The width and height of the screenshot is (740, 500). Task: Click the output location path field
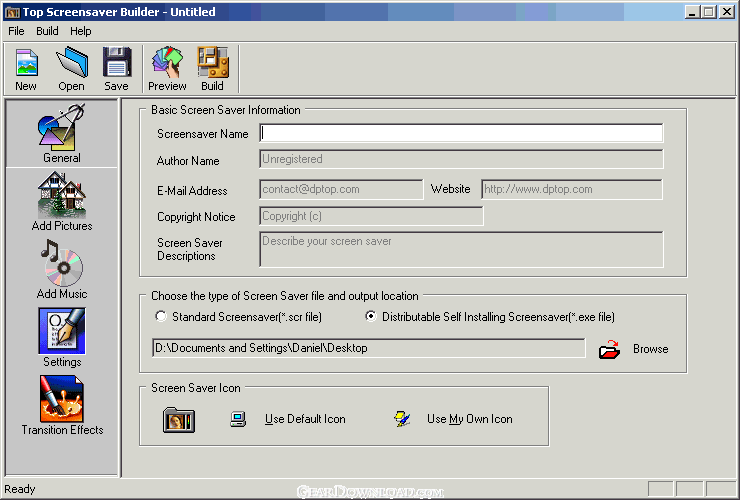click(369, 348)
